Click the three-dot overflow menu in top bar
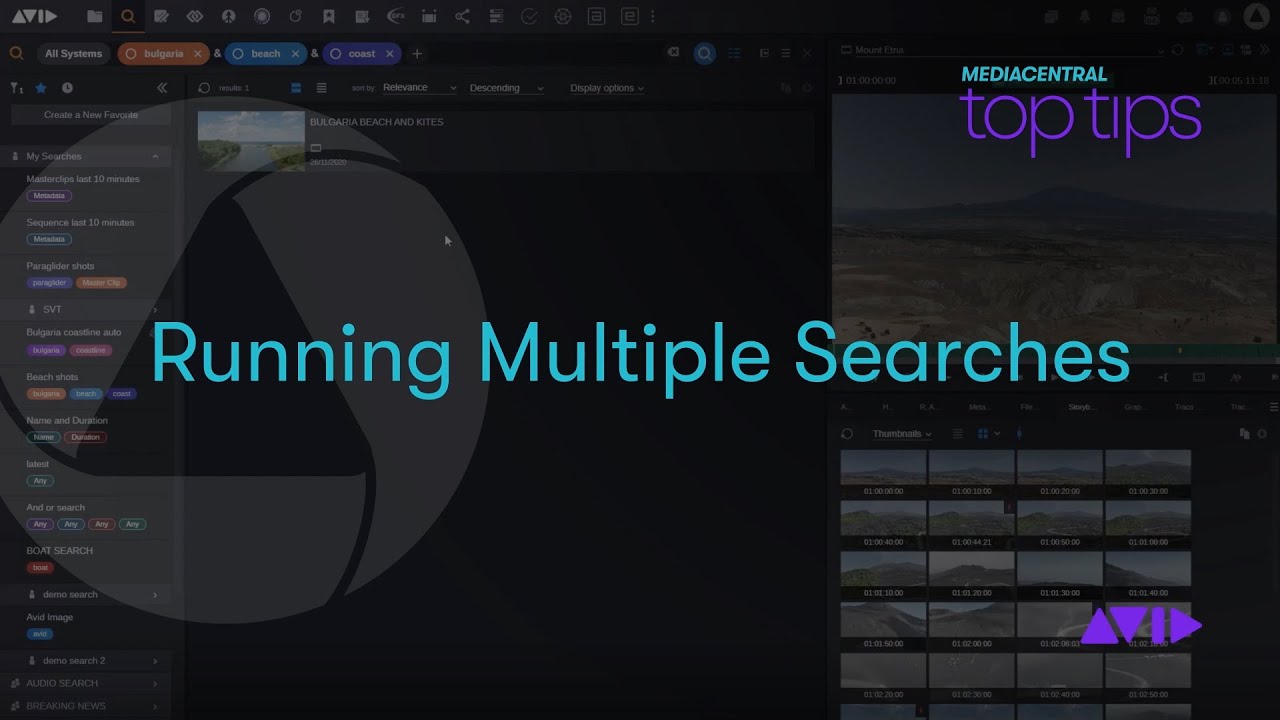The height and width of the screenshot is (720, 1280). (653, 16)
